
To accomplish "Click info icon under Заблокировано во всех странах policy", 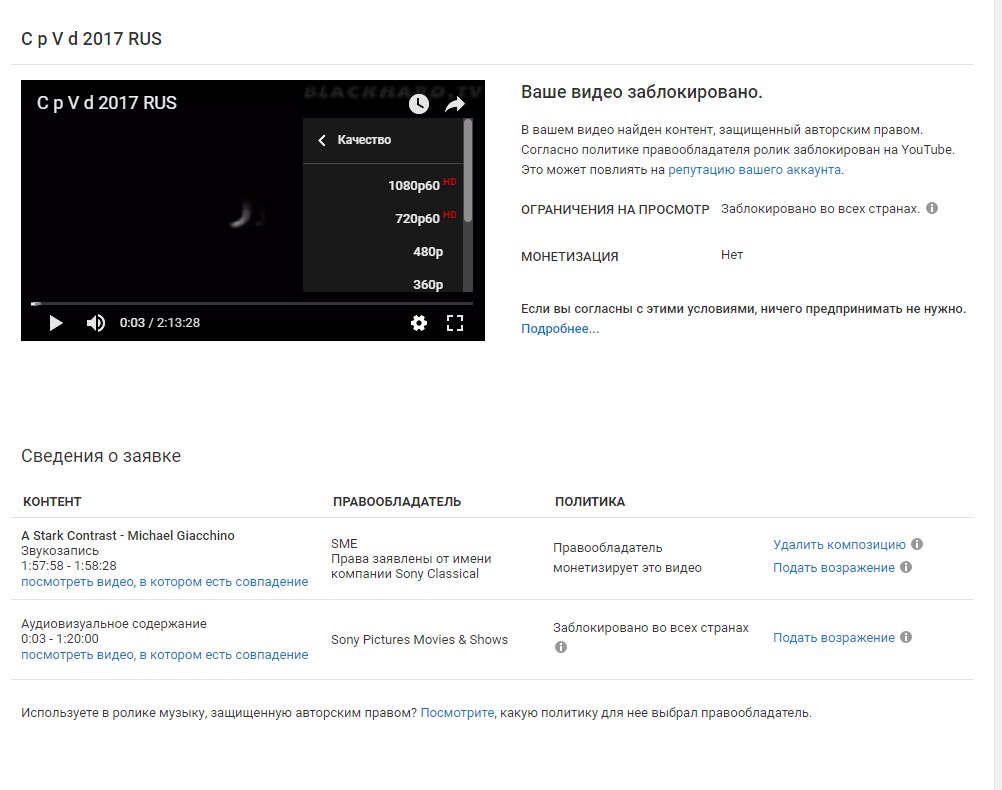I will [560, 647].
